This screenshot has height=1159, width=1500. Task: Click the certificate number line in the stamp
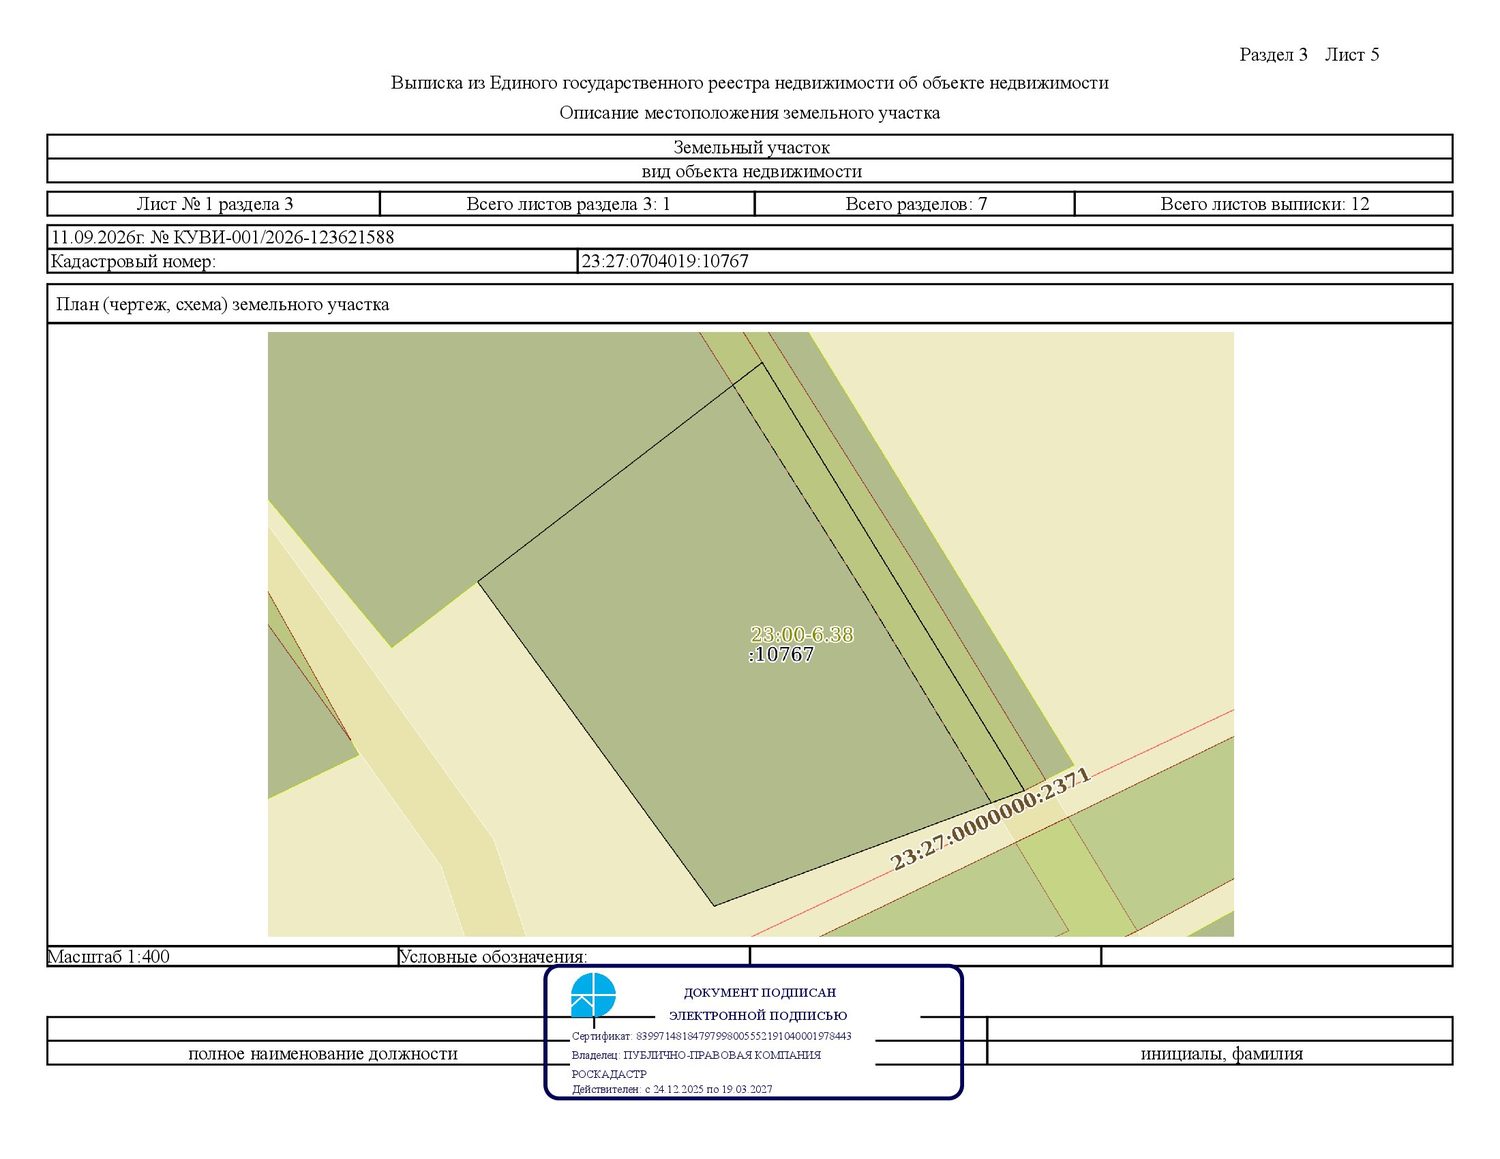712,1036
